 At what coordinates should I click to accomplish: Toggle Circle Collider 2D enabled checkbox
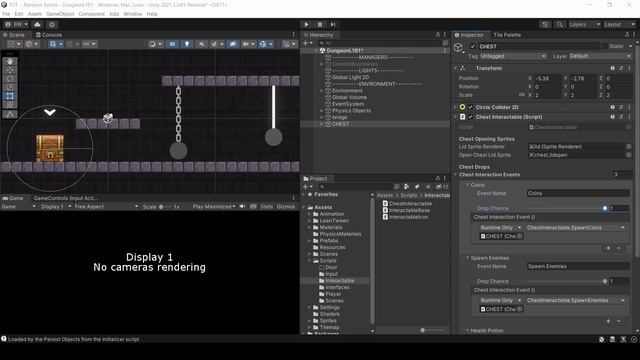click(471, 107)
